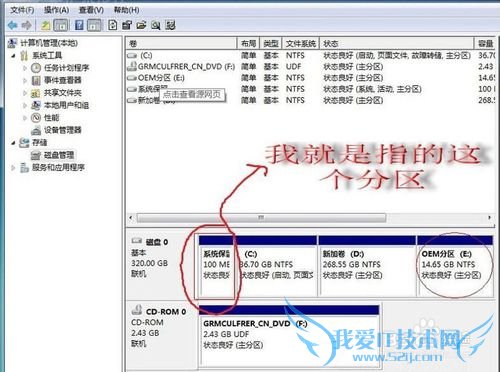Click the clock icon of 任务计划程序
This screenshot has width=500, height=372.
36,68
